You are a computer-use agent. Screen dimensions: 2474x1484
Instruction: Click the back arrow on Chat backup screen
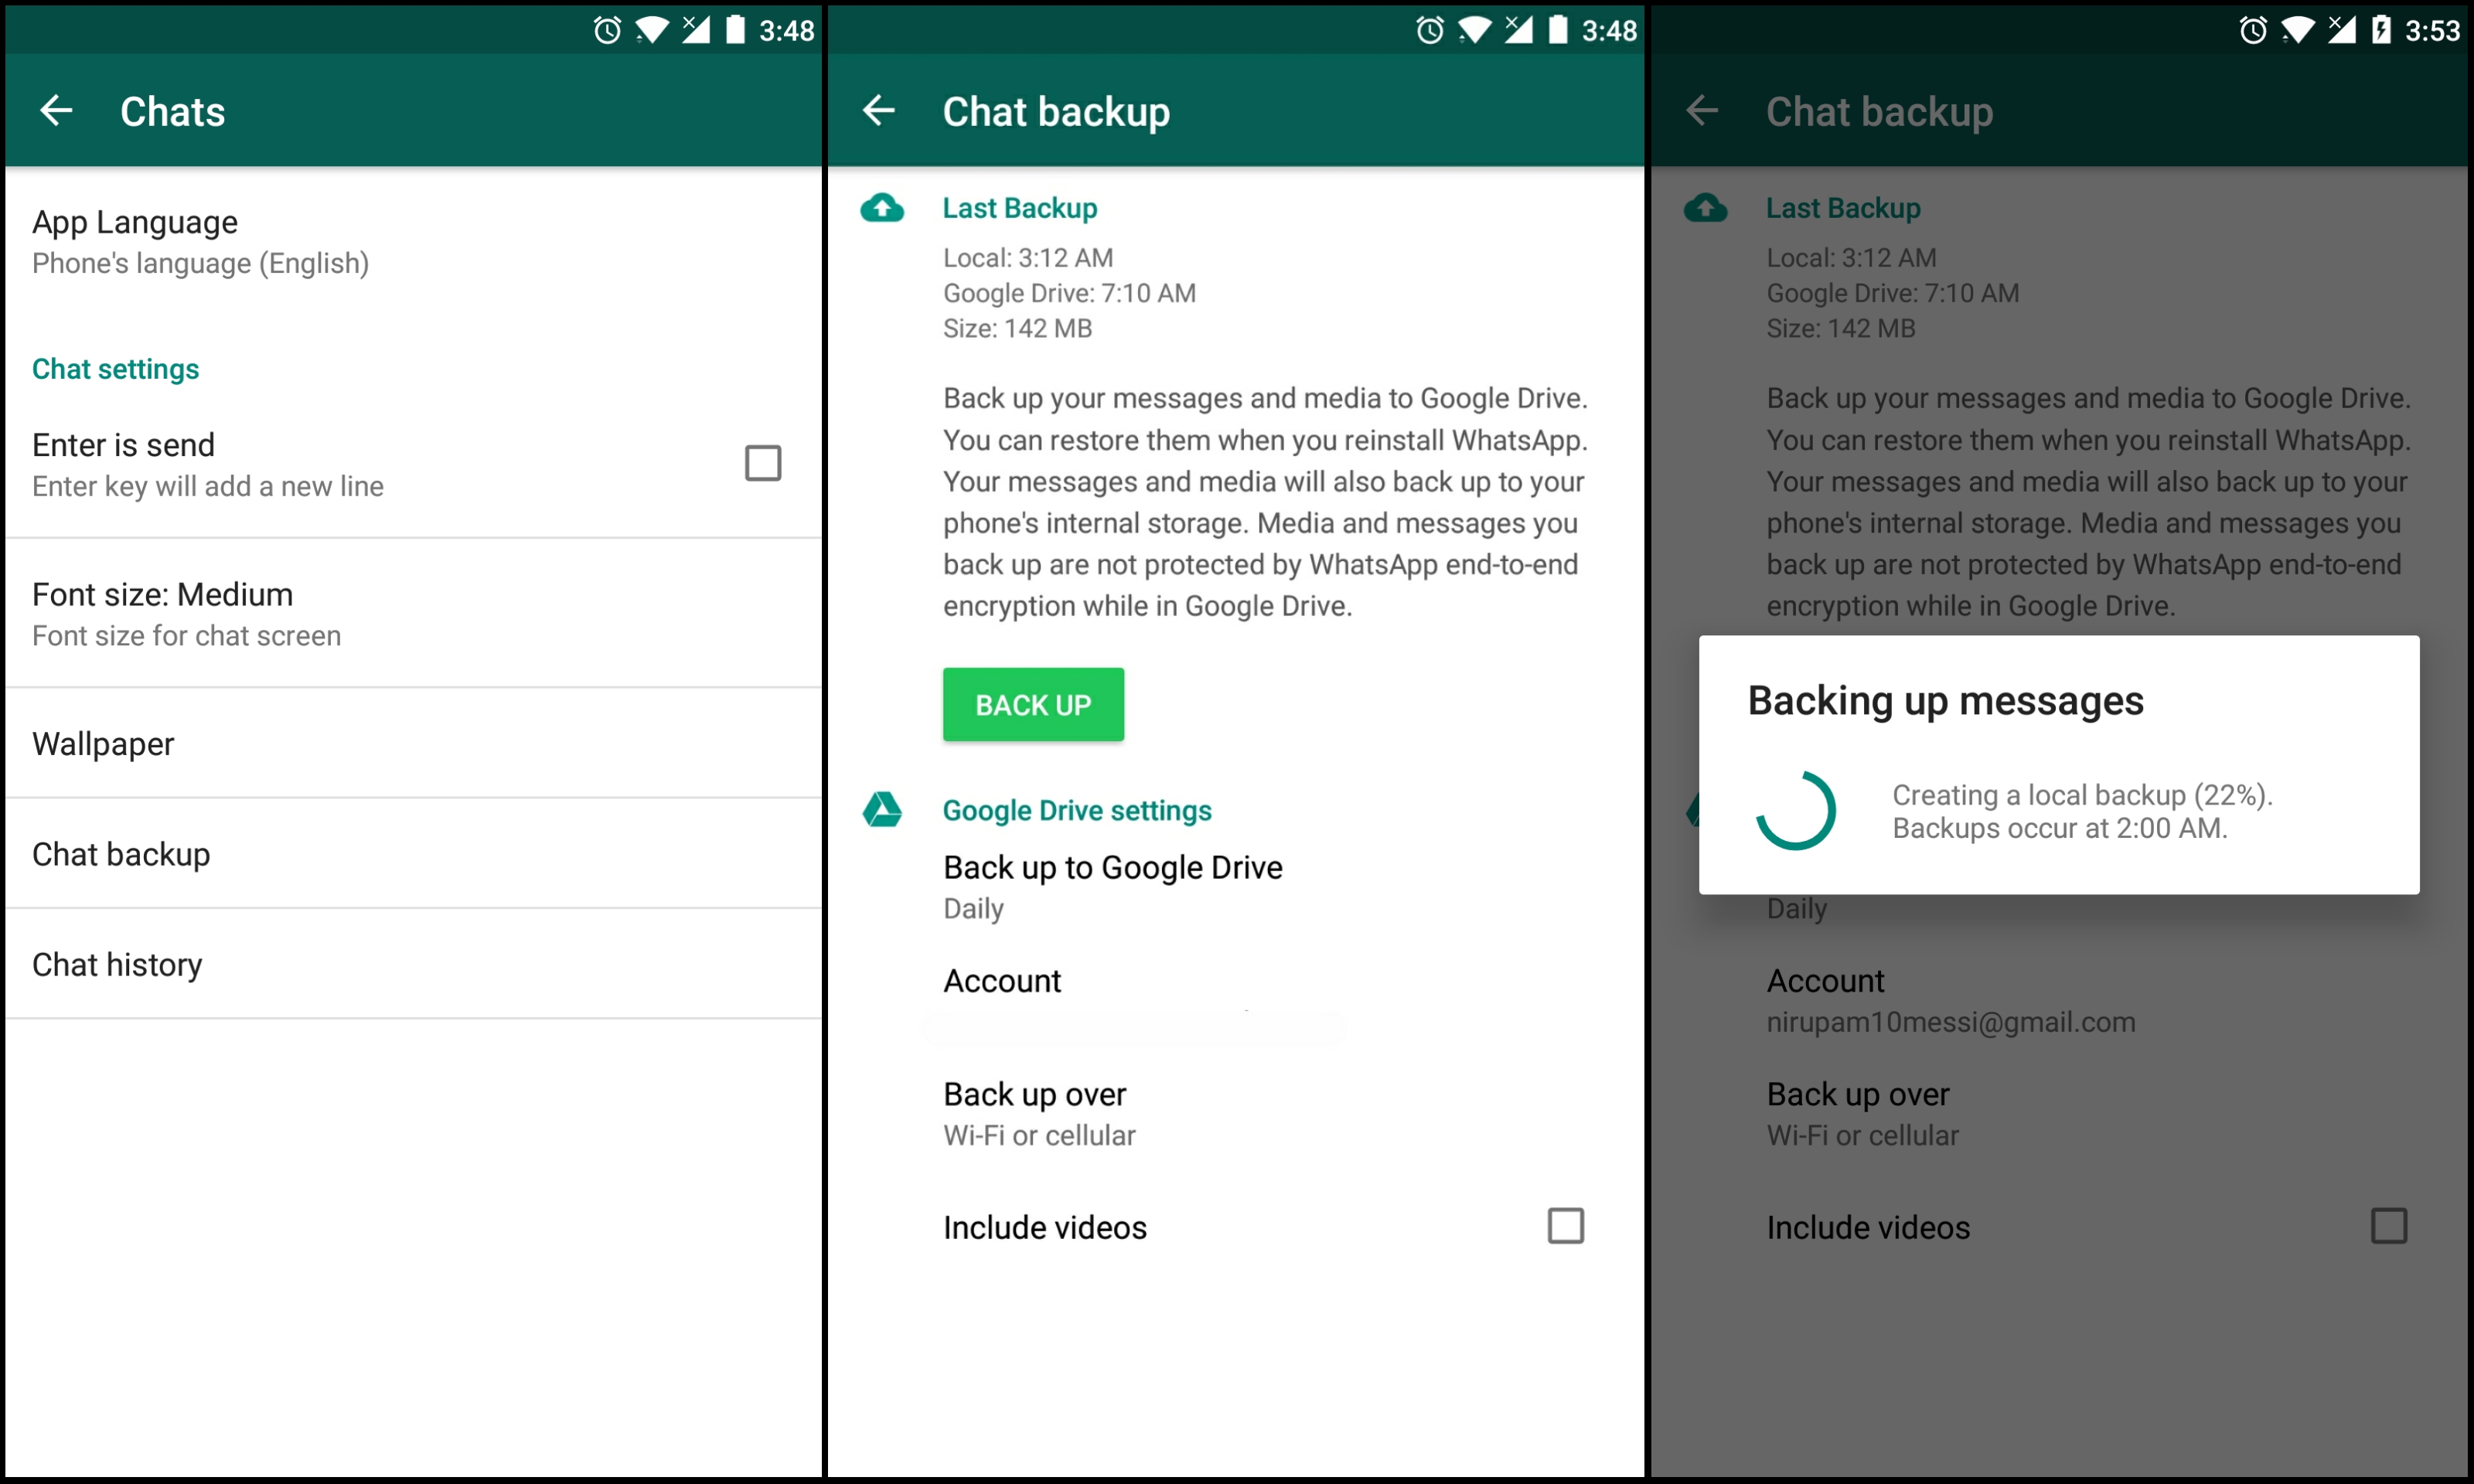(884, 111)
